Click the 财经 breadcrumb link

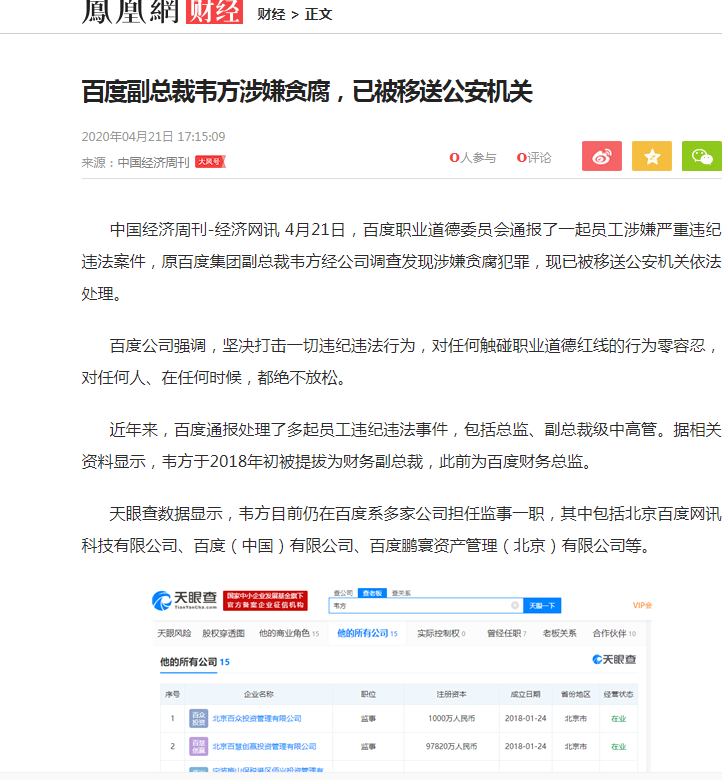[271, 14]
